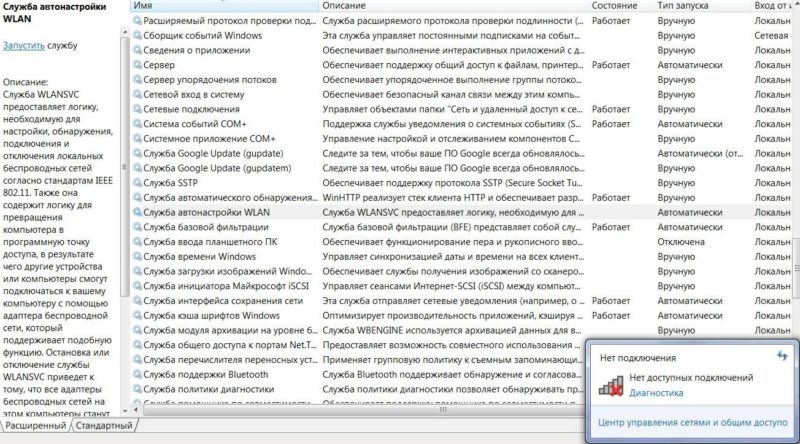
Task: Click network icon with red cross in popup
Action: (611, 386)
